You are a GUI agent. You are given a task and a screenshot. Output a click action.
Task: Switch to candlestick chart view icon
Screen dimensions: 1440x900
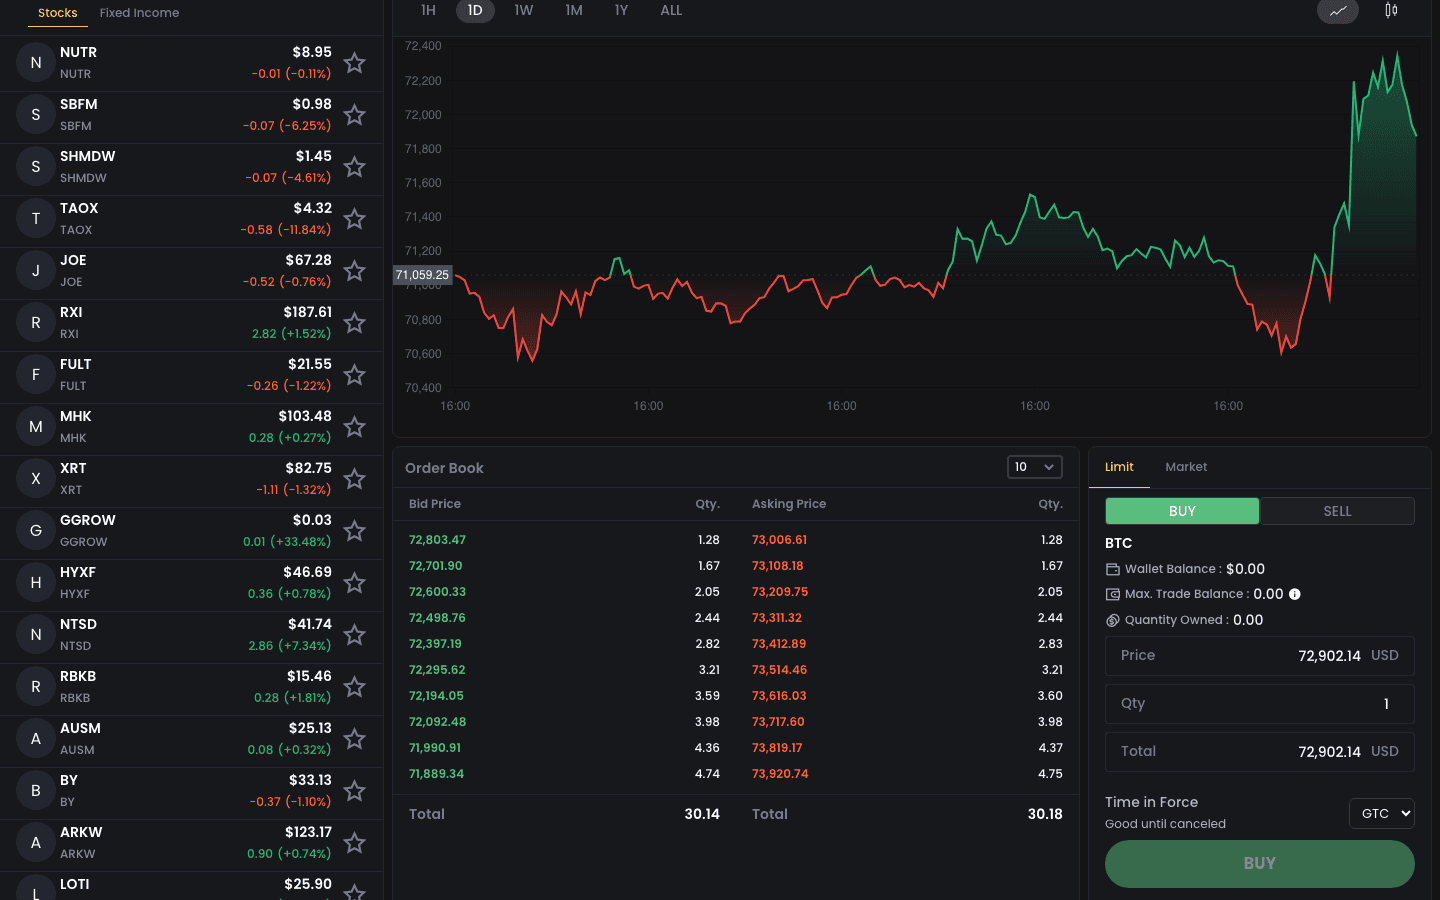(x=1391, y=11)
